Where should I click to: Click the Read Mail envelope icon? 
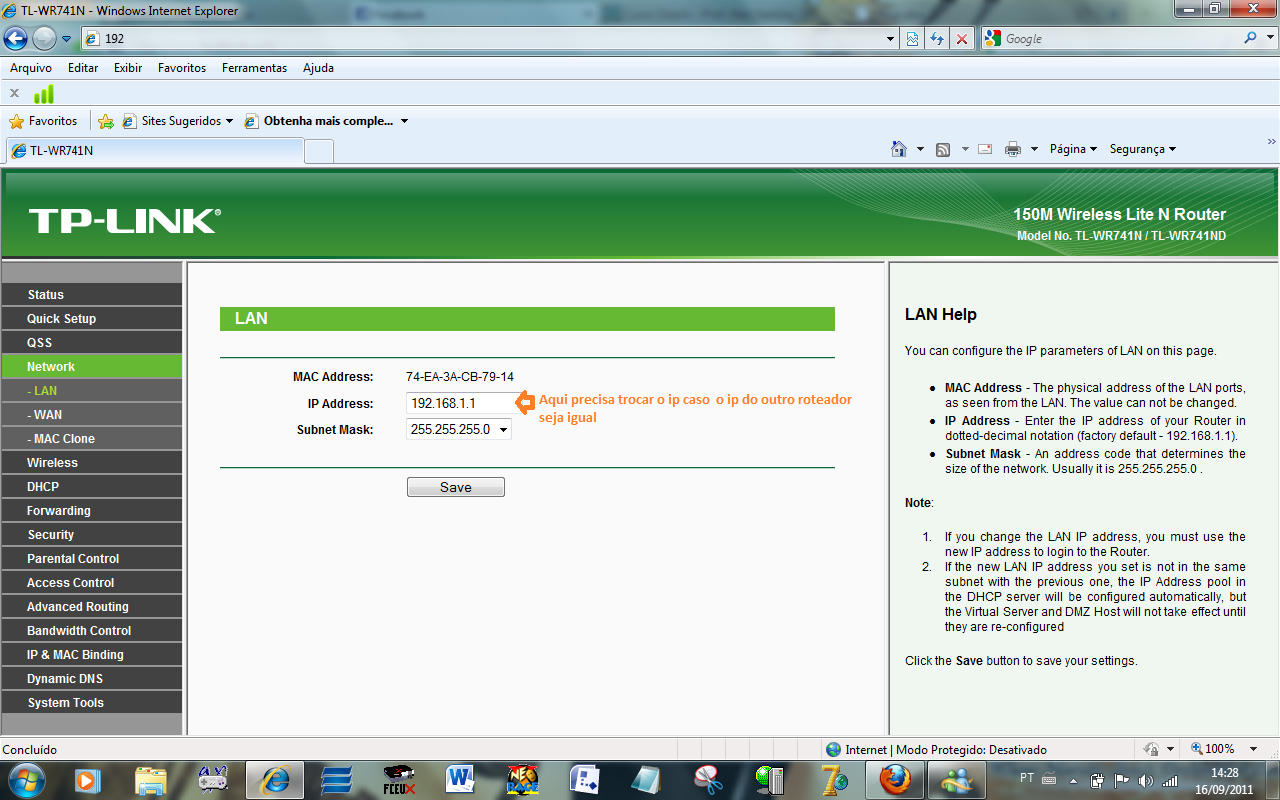pos(984,147)
